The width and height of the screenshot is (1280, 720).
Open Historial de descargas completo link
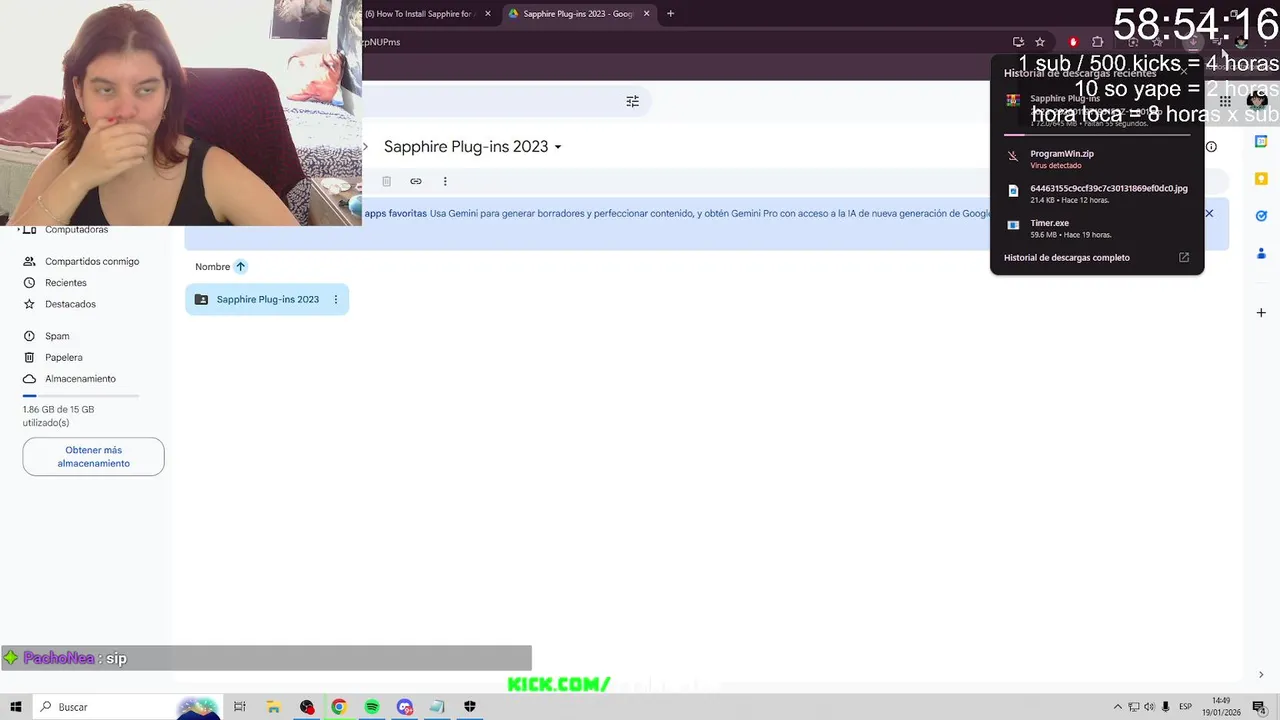pyautogui.click(x=1066, y=258)
